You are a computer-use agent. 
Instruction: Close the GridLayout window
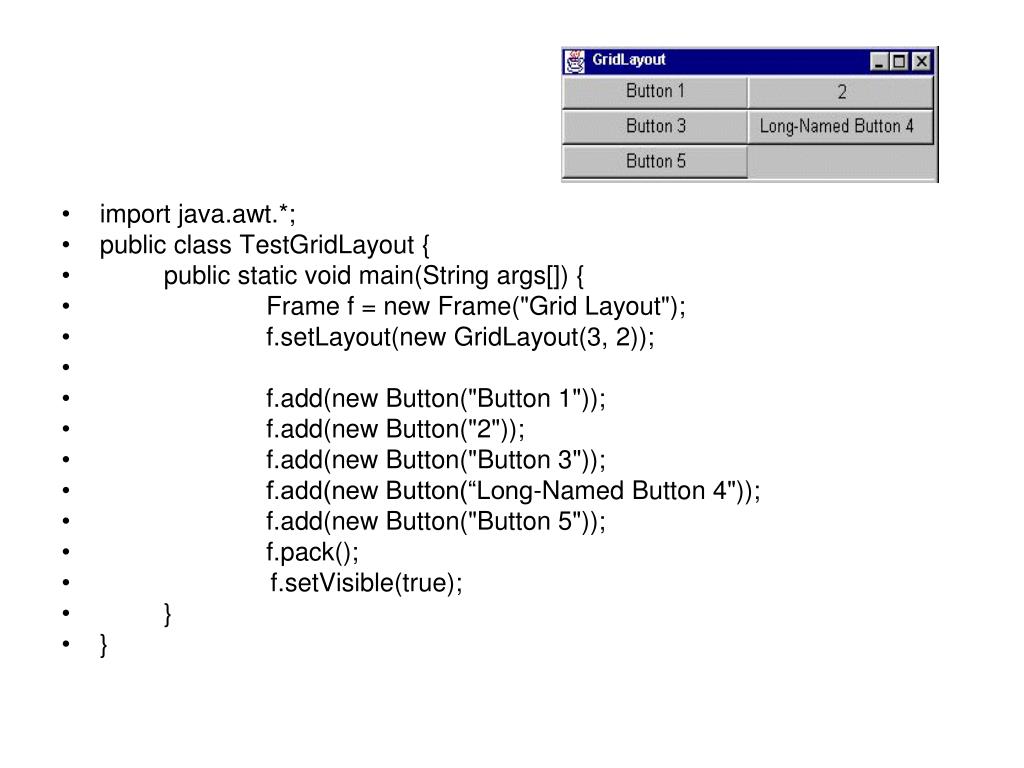point(921,61)
